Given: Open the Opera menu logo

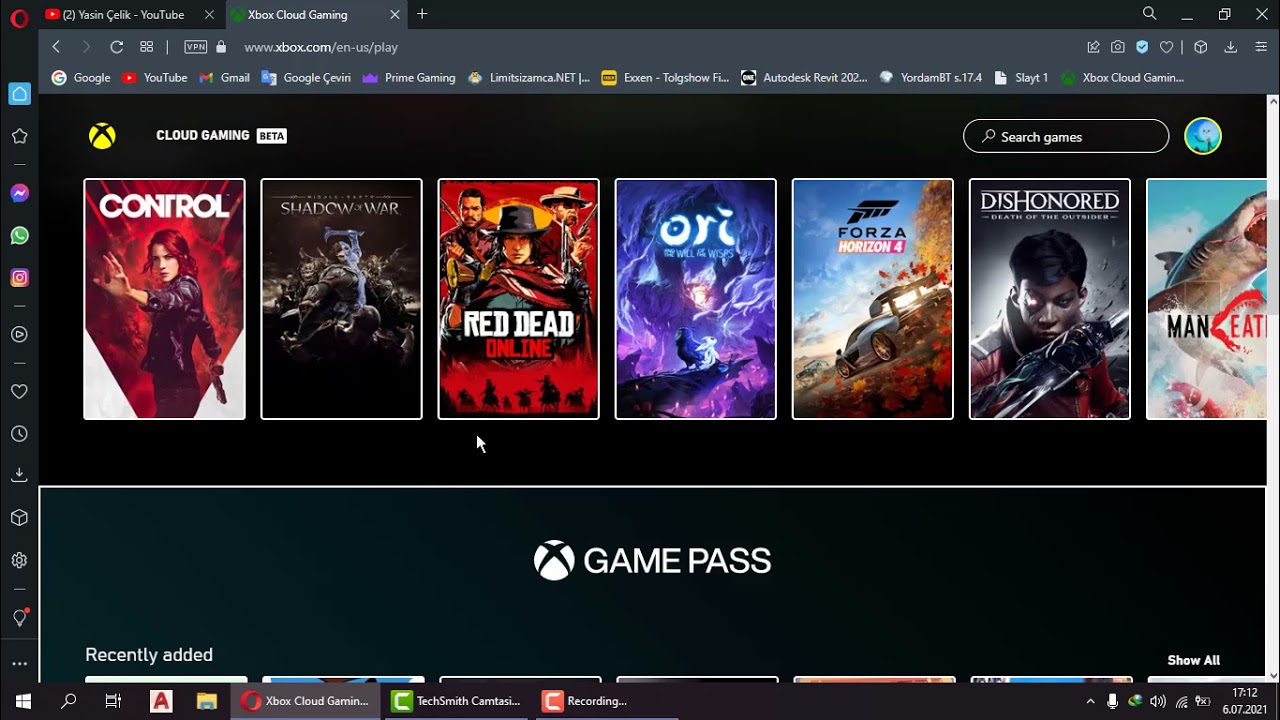Looking at the screenshot, I should point(19,17).
